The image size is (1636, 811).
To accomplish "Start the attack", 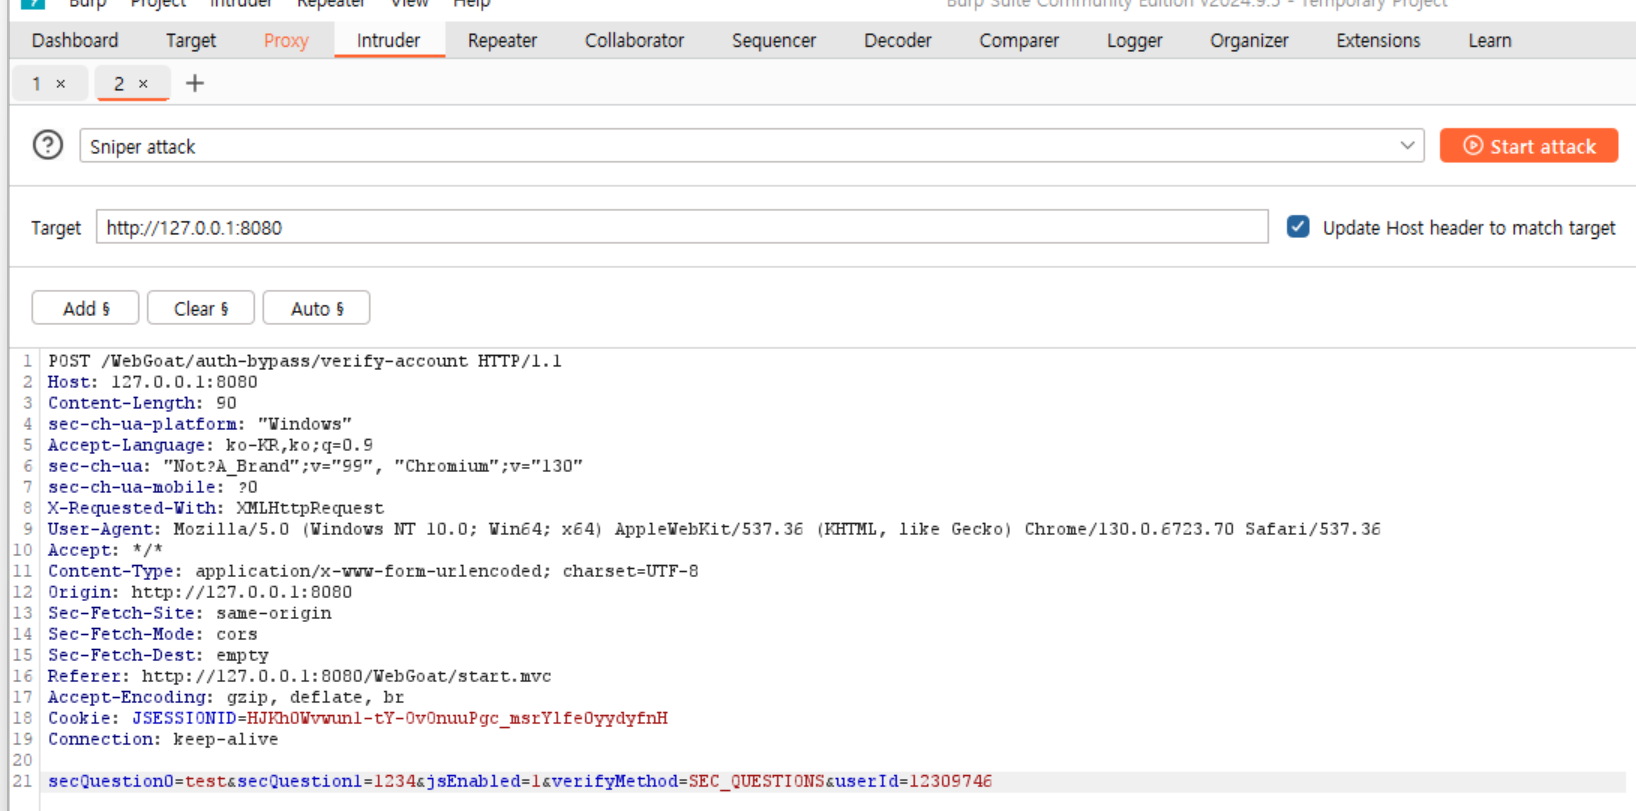I will tap(1529, 146).
